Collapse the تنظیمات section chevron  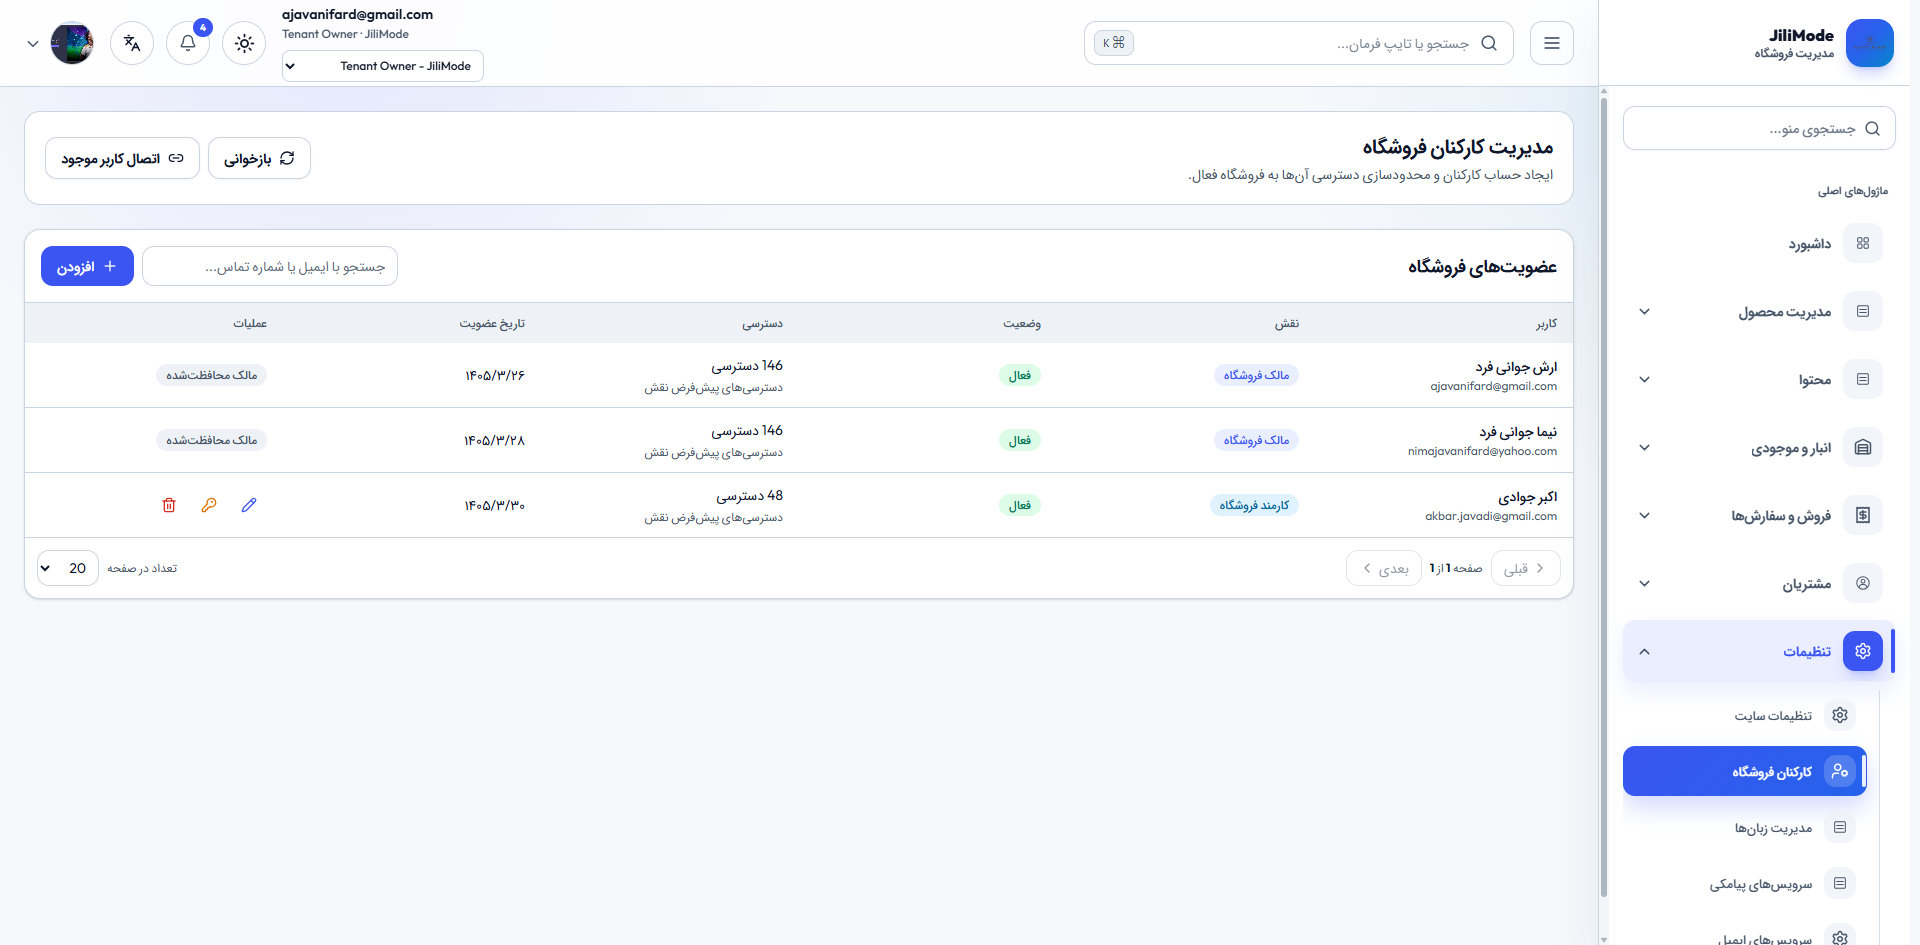click(x=1645, y=651)
